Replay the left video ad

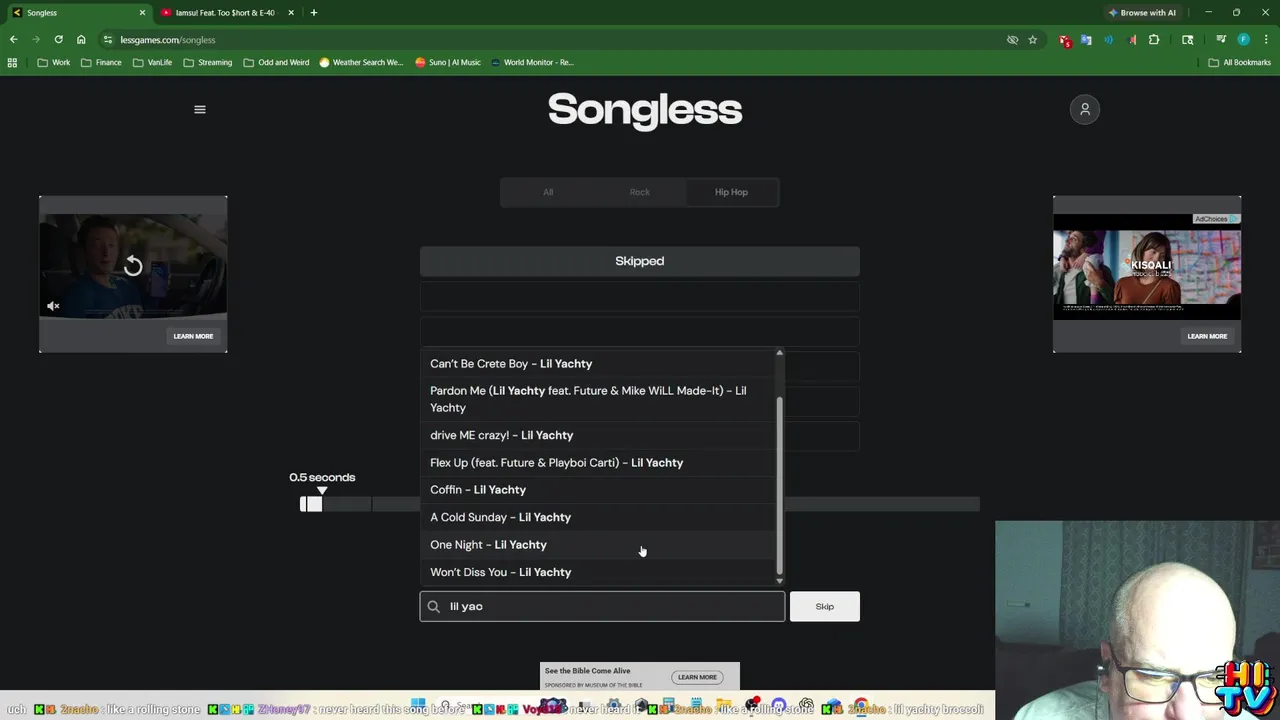click(133, 266)
